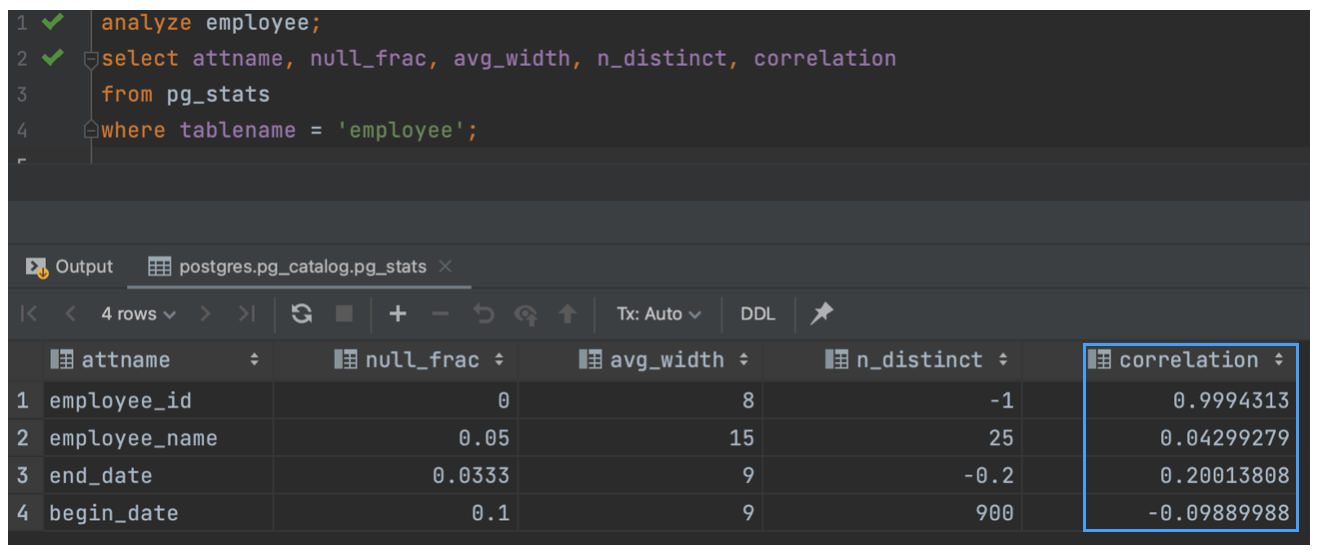Image resolution: width=1320 pixels, height=554 pixels.
Task: Sort by n_distinct column arrows
Action: tap(1002, 360)
